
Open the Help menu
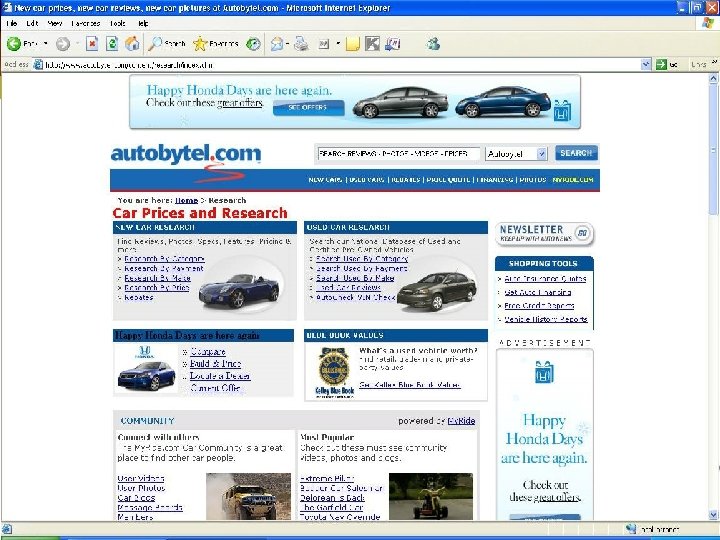click(x=142, y=23)
